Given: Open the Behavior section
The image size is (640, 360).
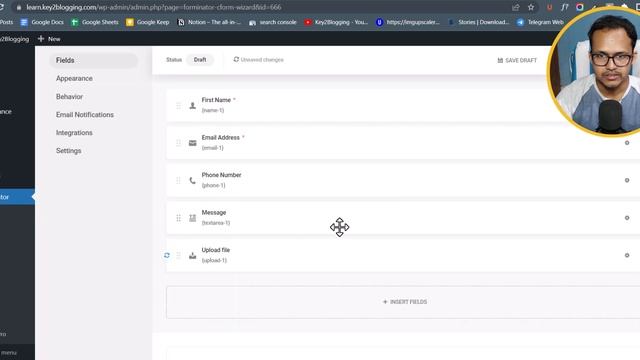Looking at the screenshot, I should pyautogui.click(x=69, y=97).
